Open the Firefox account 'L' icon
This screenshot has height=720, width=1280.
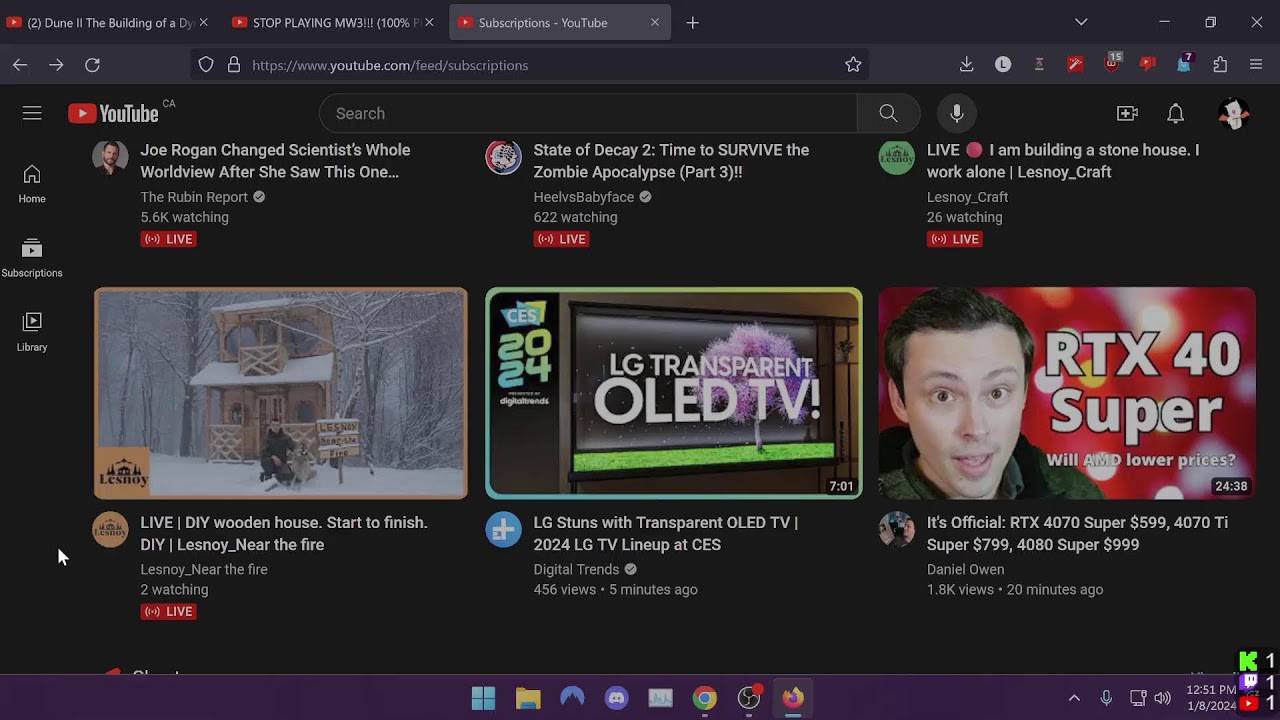coord(1003,65)
